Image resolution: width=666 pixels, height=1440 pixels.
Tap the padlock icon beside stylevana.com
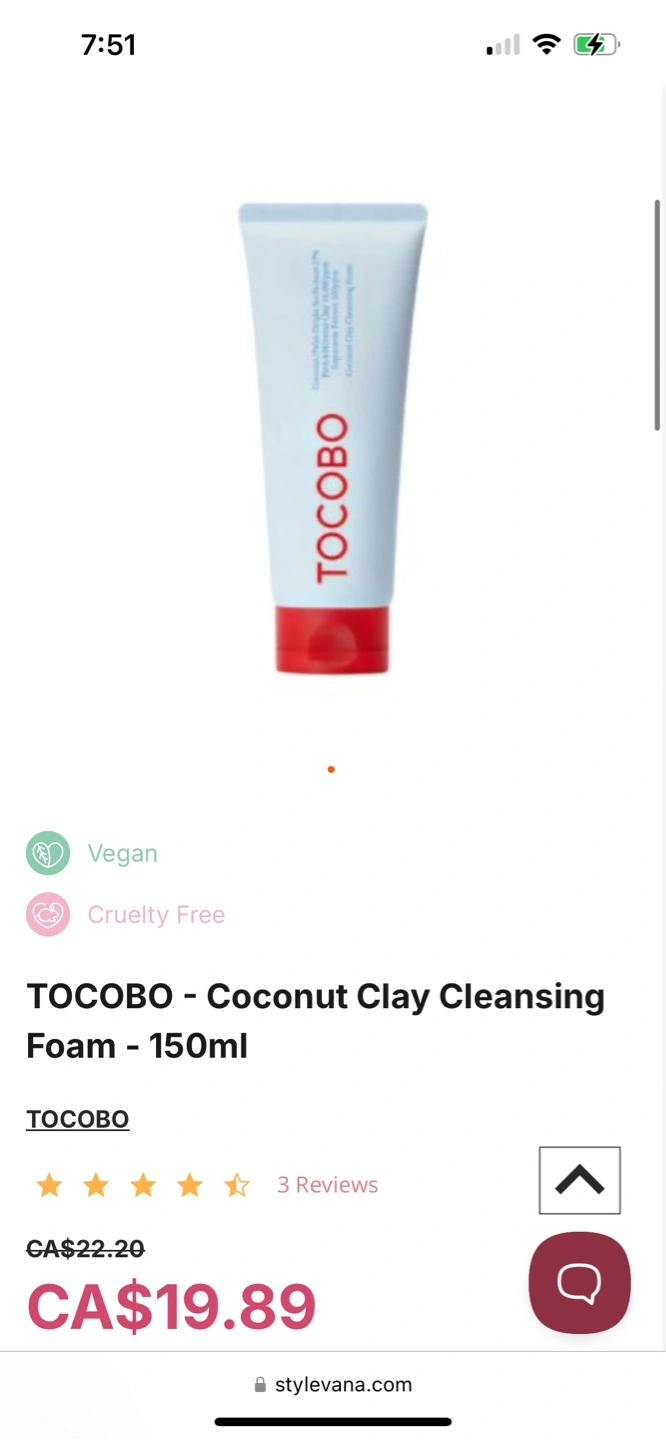261,1385
